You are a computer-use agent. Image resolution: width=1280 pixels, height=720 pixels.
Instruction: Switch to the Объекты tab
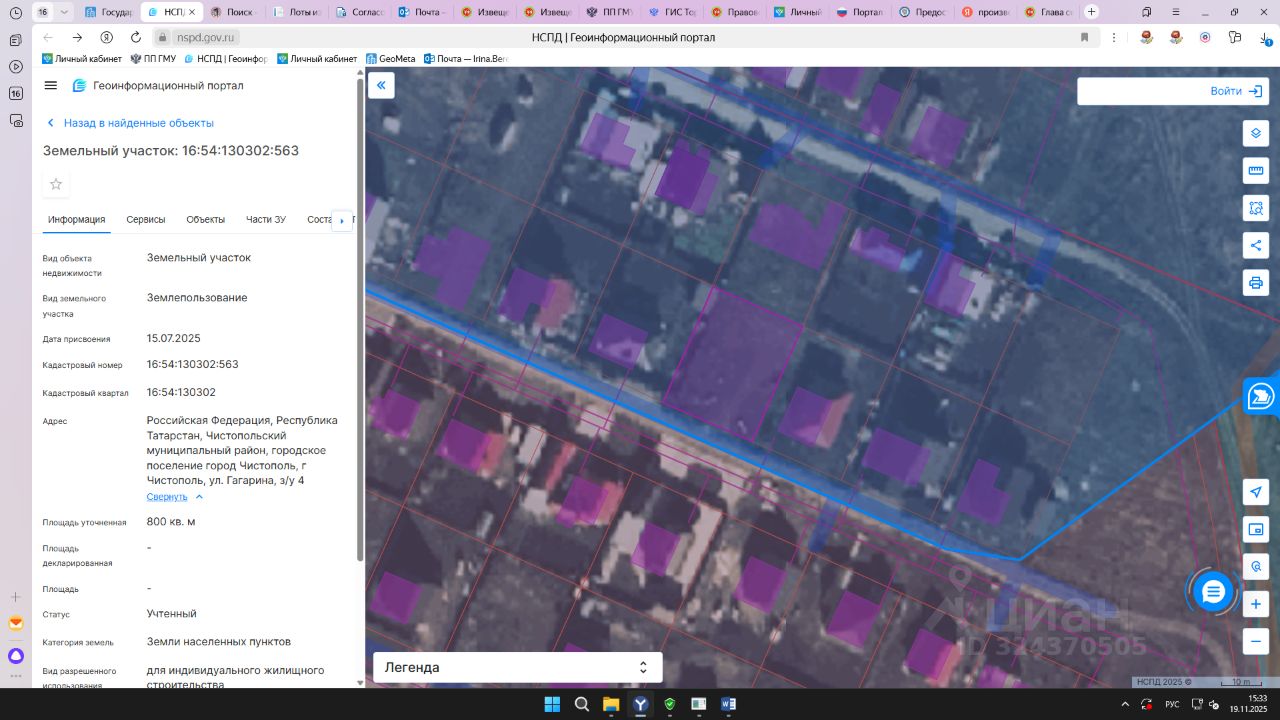pyautogui.click(x=206, y=220)
